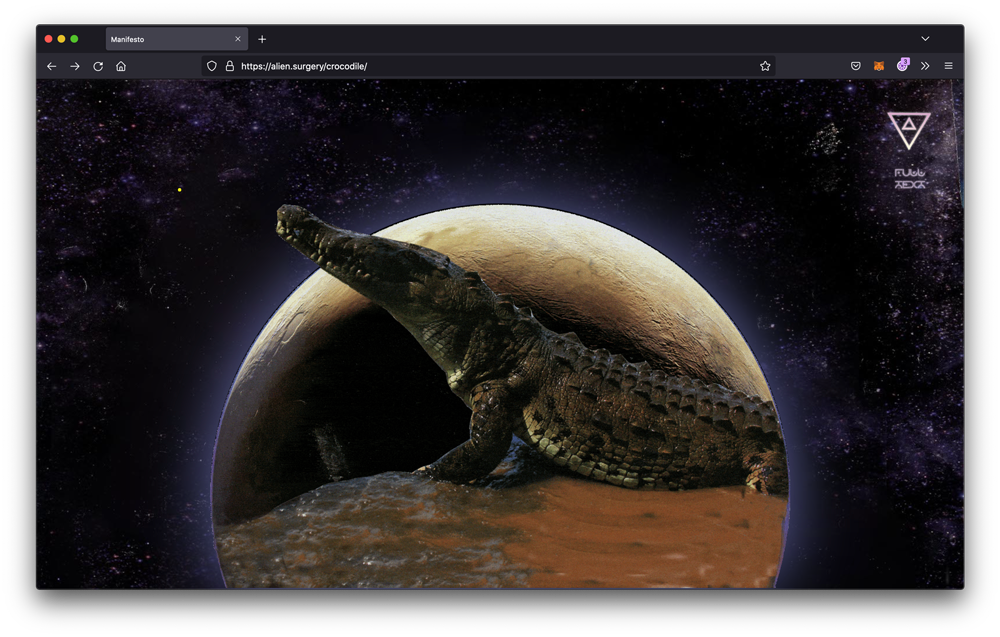Close the browser window red button
Viewport: 1000px width, 637px height.
click(48, 40)
